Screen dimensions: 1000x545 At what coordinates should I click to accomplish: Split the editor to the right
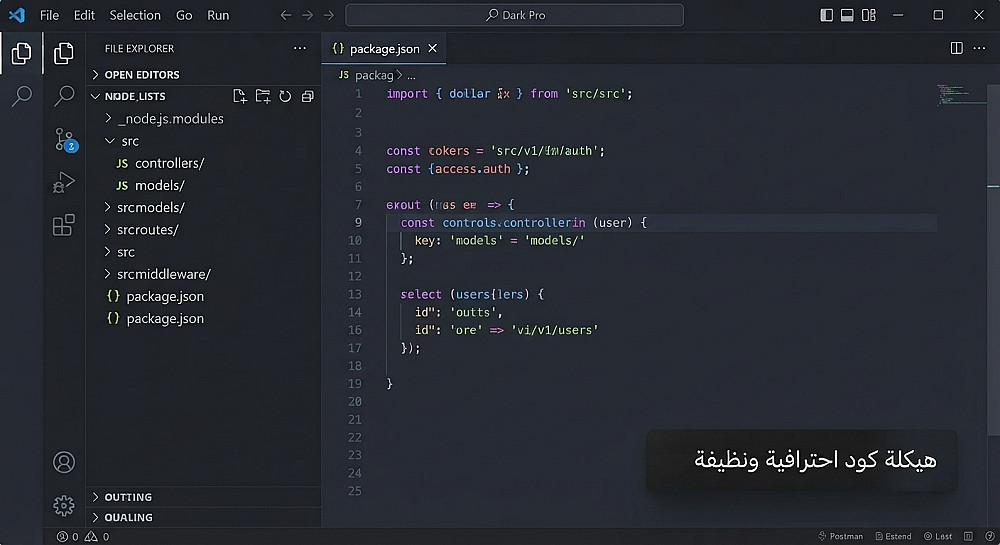pos(956,48)
